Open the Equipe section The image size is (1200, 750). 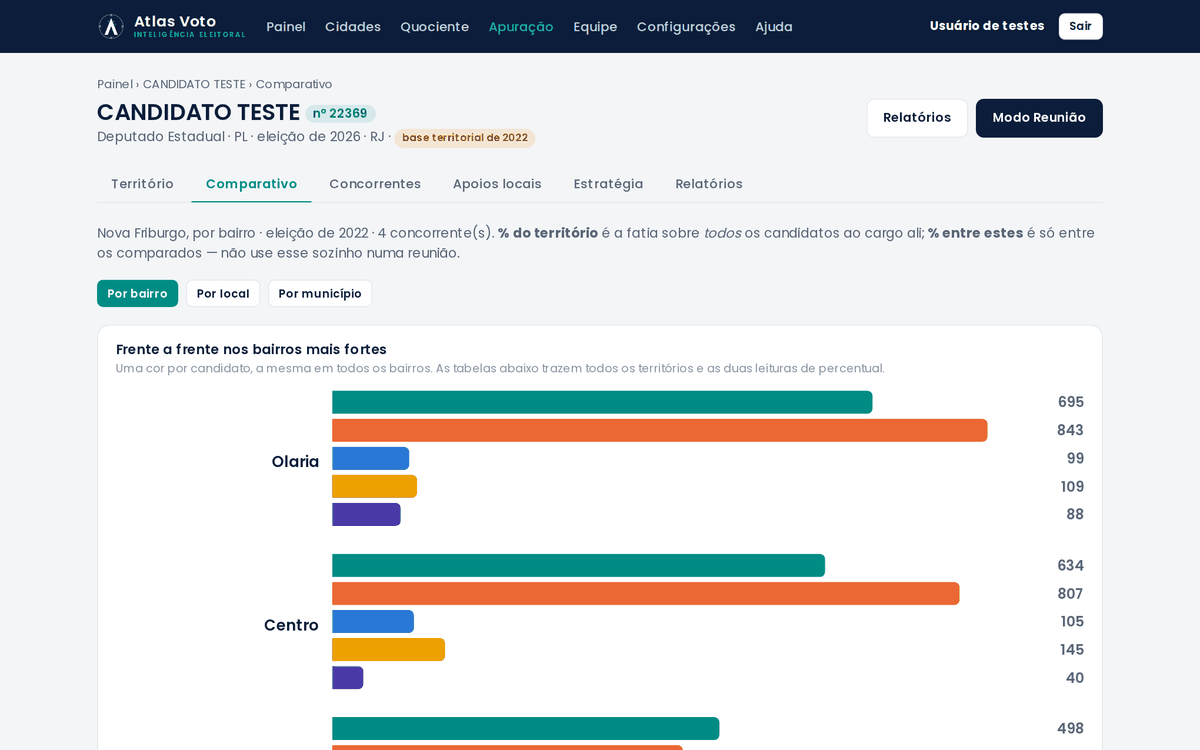pyautogui.click(x=595, y=27)
